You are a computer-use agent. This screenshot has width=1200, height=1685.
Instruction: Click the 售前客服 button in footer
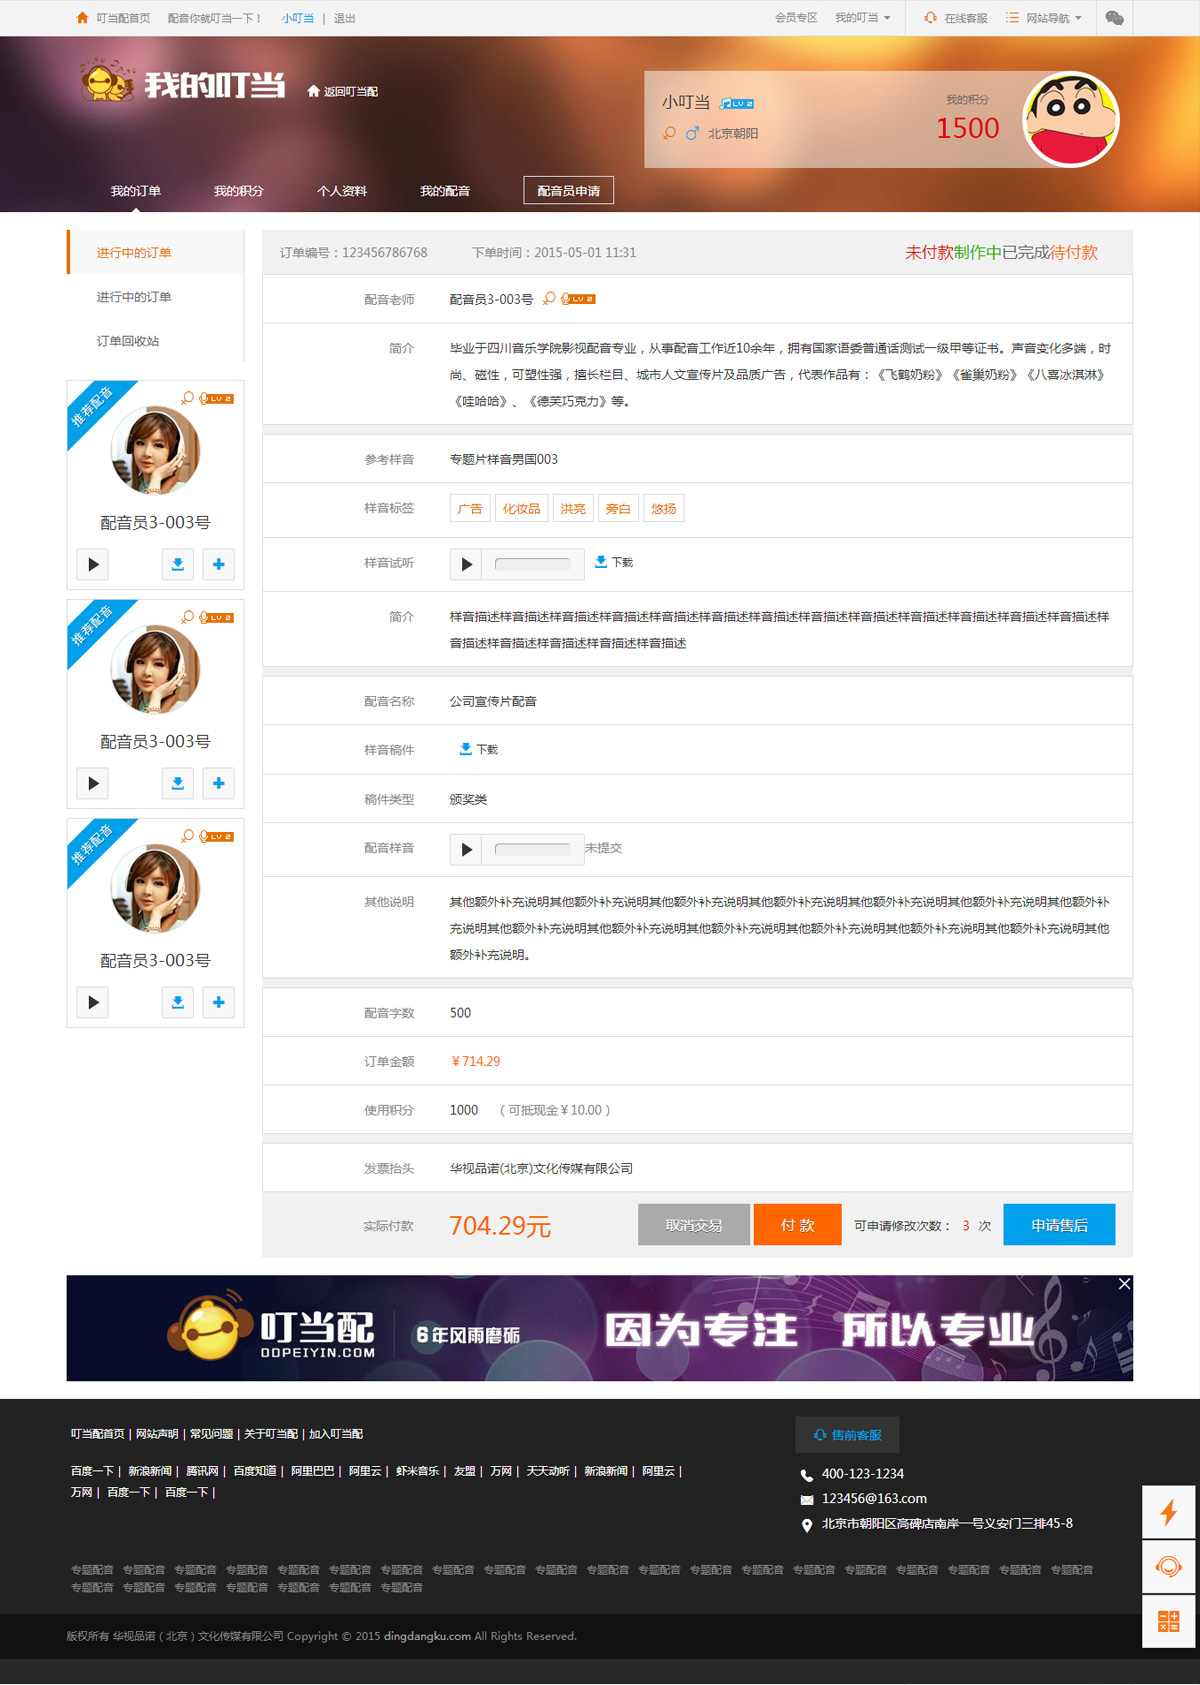[x=847, y=1434]
